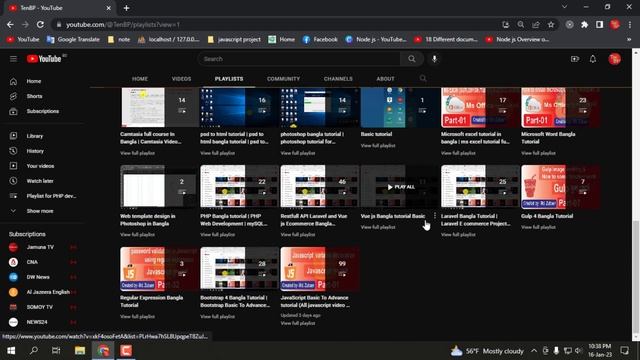The width and height of the screenshot is (640, 360).
Task: Open the YouTube hamburger guide menu
Action: pyautogui.click(x=13, y=59)
